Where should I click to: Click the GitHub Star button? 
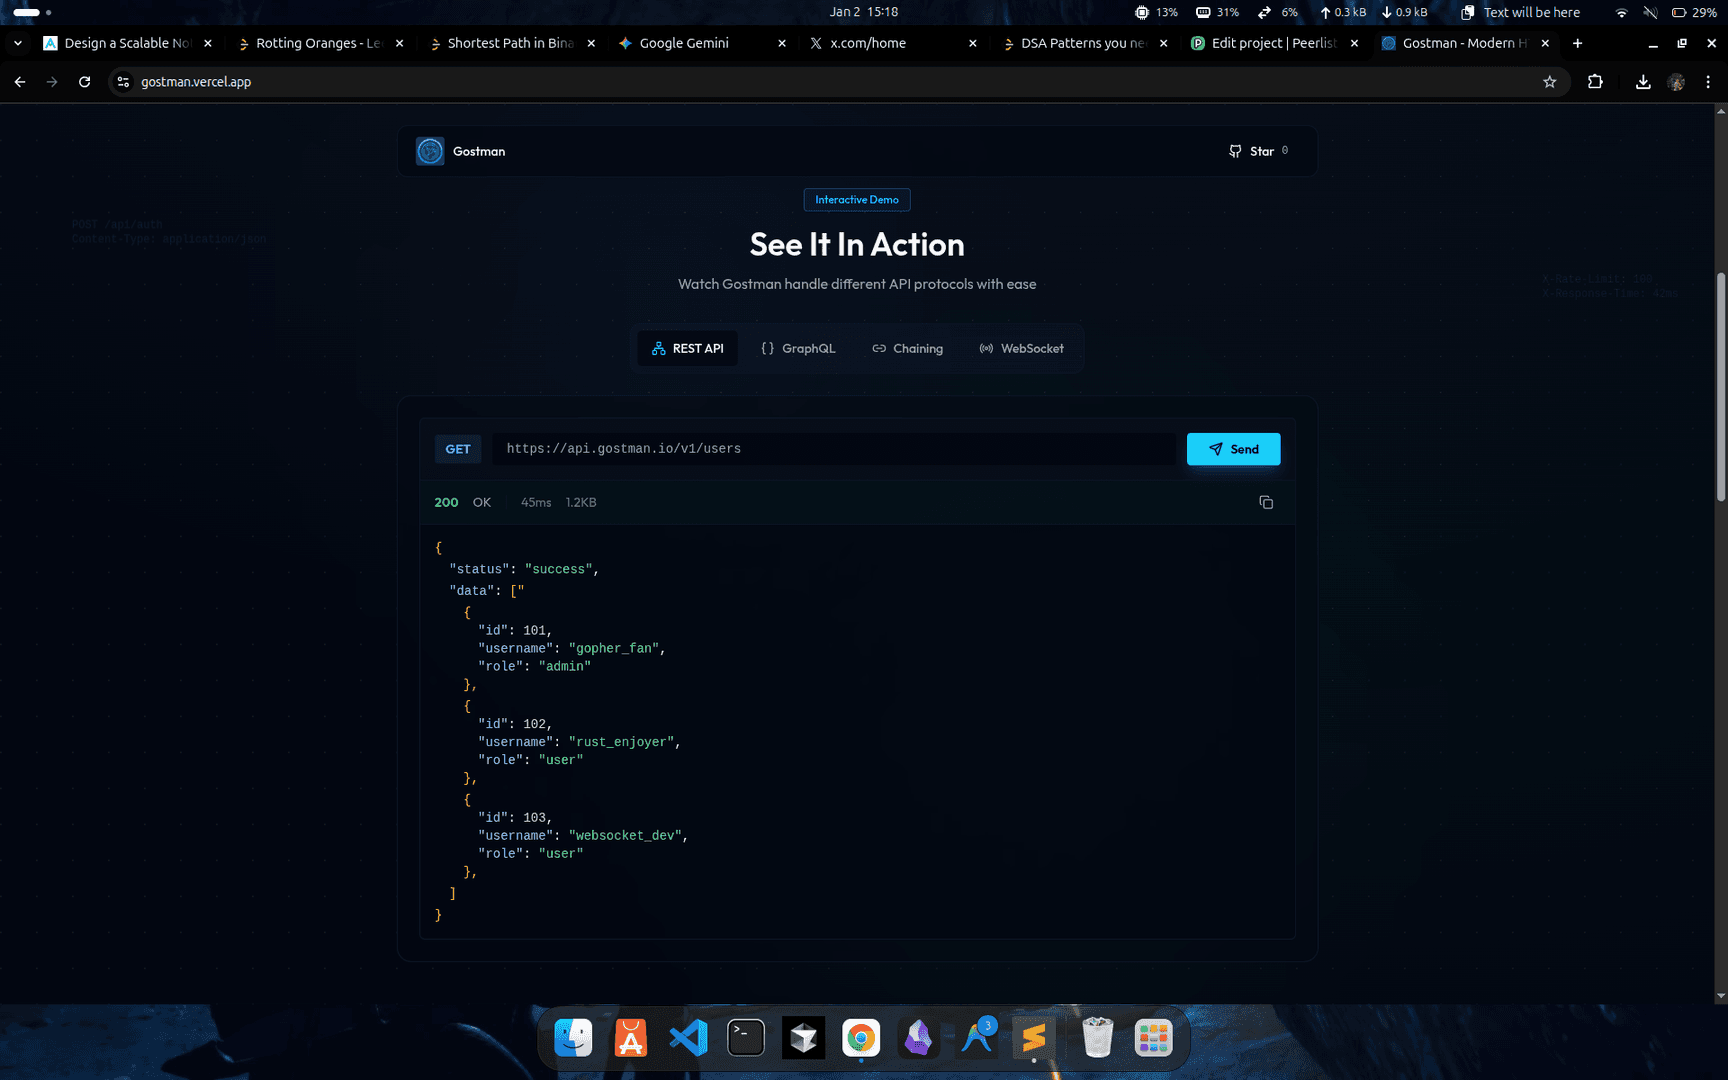click(x=1258, y=151)
